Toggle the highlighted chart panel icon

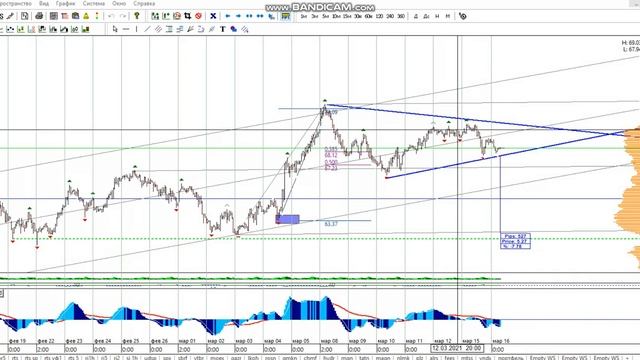point(285,16)
